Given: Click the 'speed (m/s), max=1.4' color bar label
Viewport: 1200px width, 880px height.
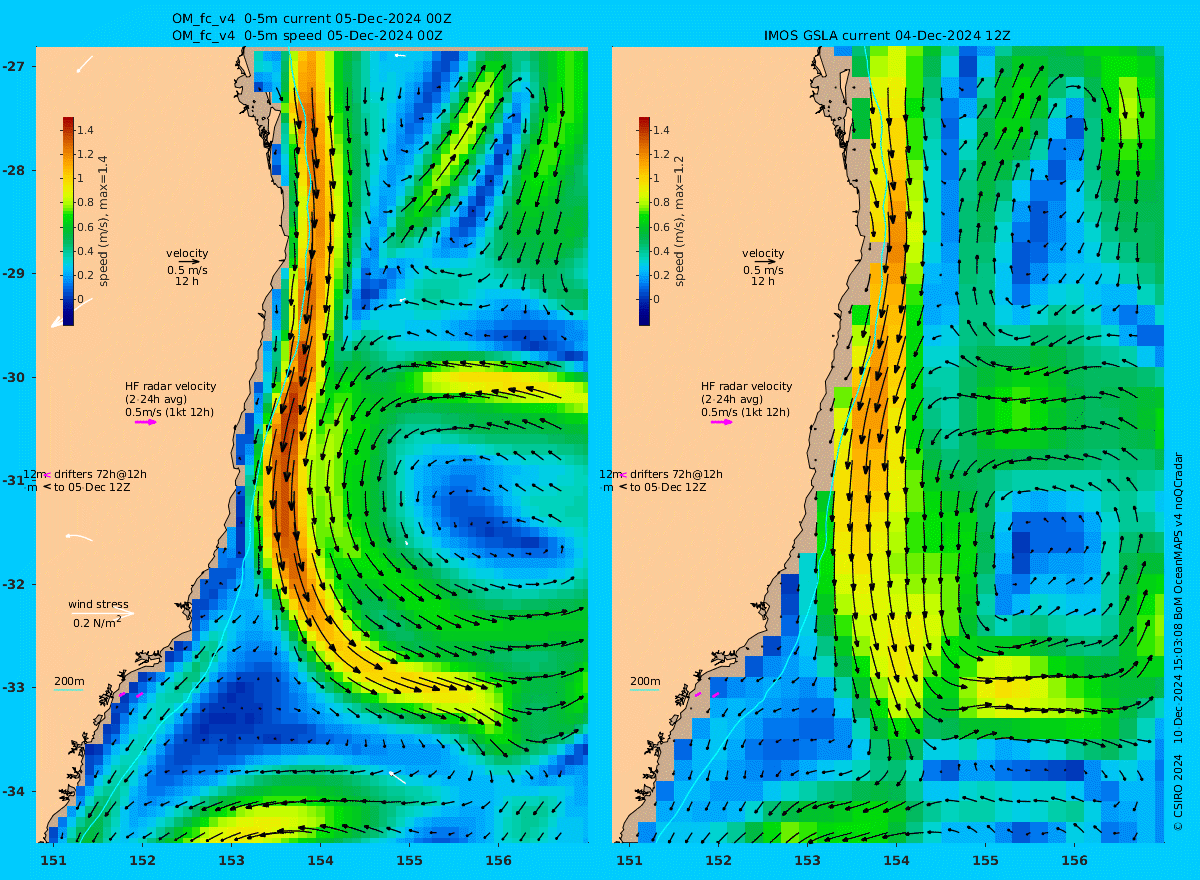Looking at the screenshot, I should point(103,222).
